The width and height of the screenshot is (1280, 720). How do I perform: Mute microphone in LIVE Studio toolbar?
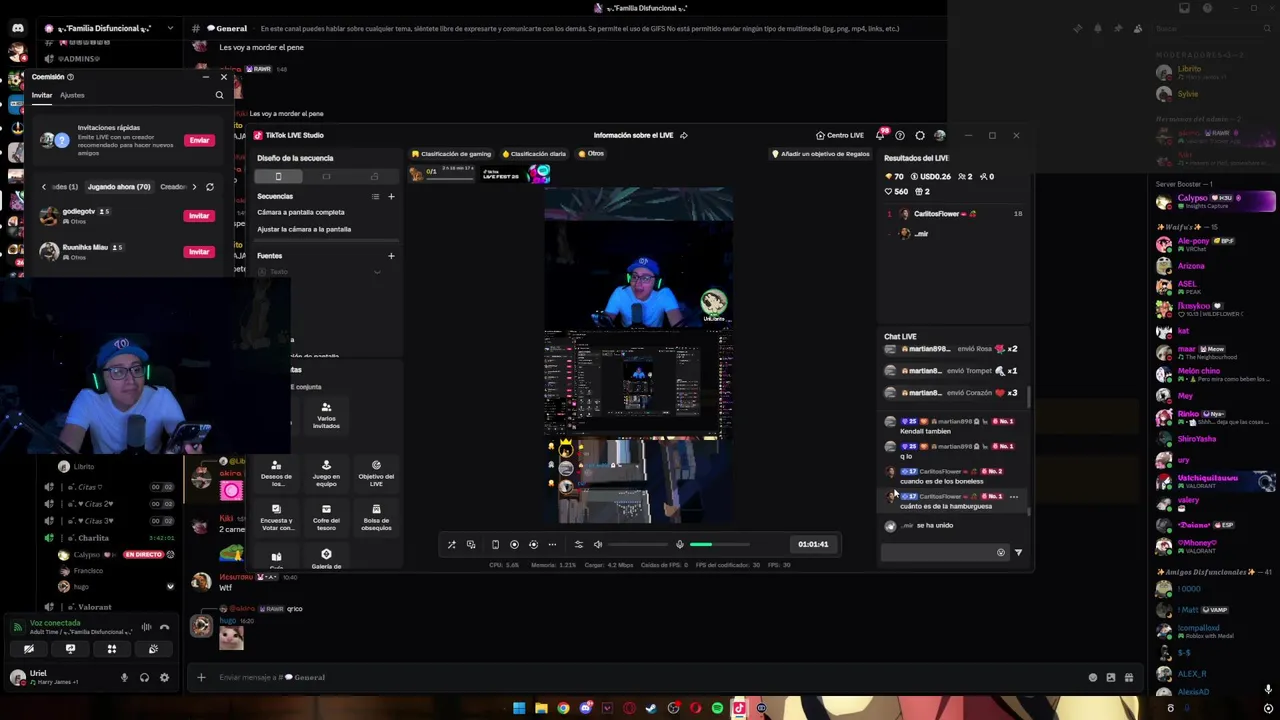[x=680, y=544]
